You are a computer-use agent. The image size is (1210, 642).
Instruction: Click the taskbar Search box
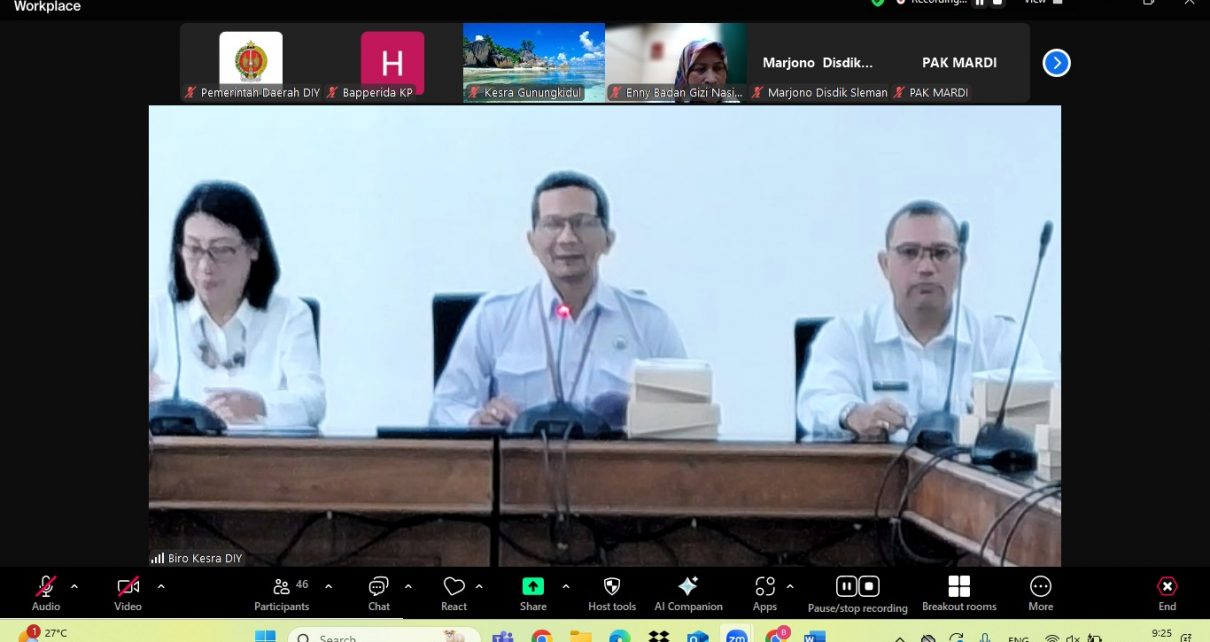click(382, 636)
